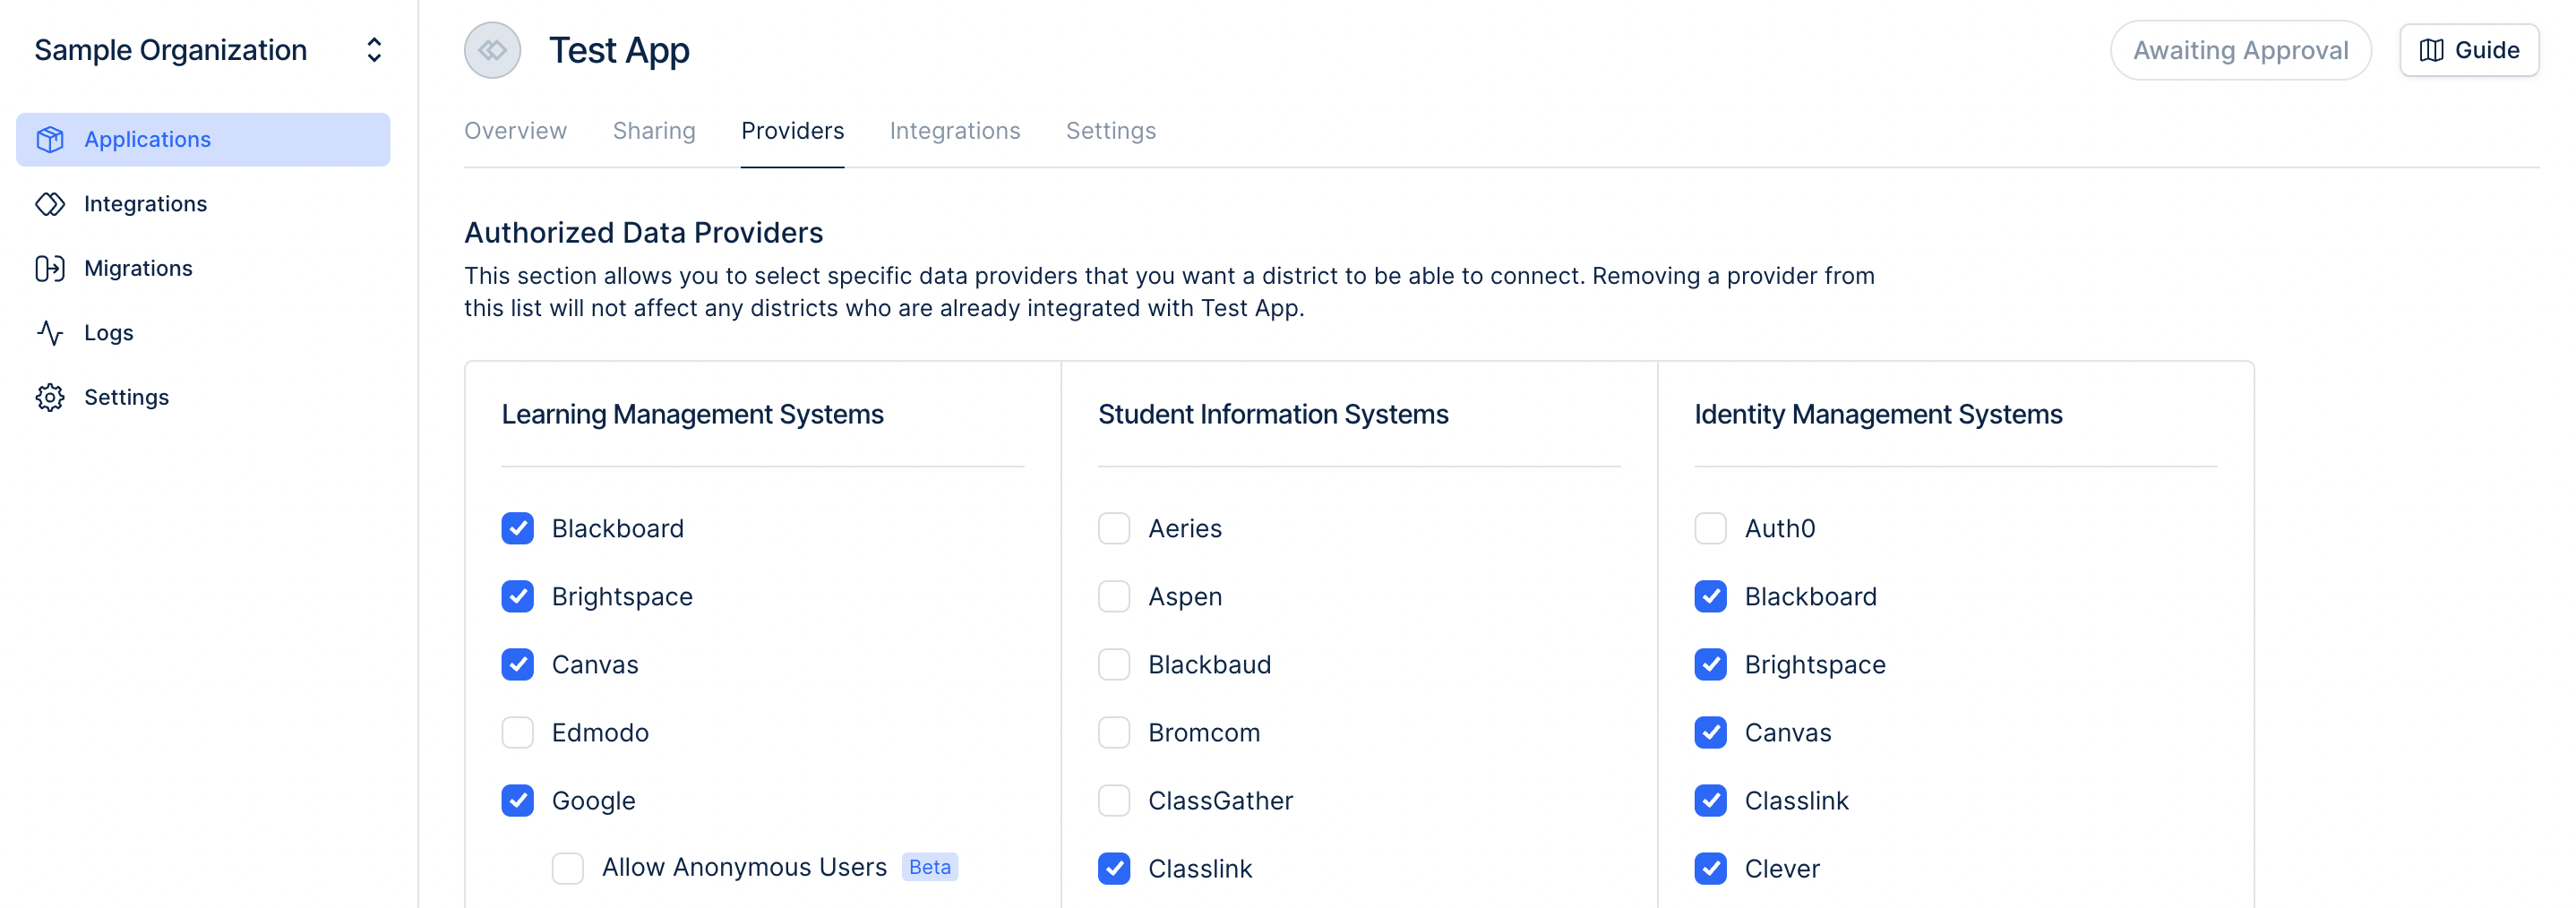
Task: Enable the ClassGather checkbox
Action: [x=1114, y=800]
